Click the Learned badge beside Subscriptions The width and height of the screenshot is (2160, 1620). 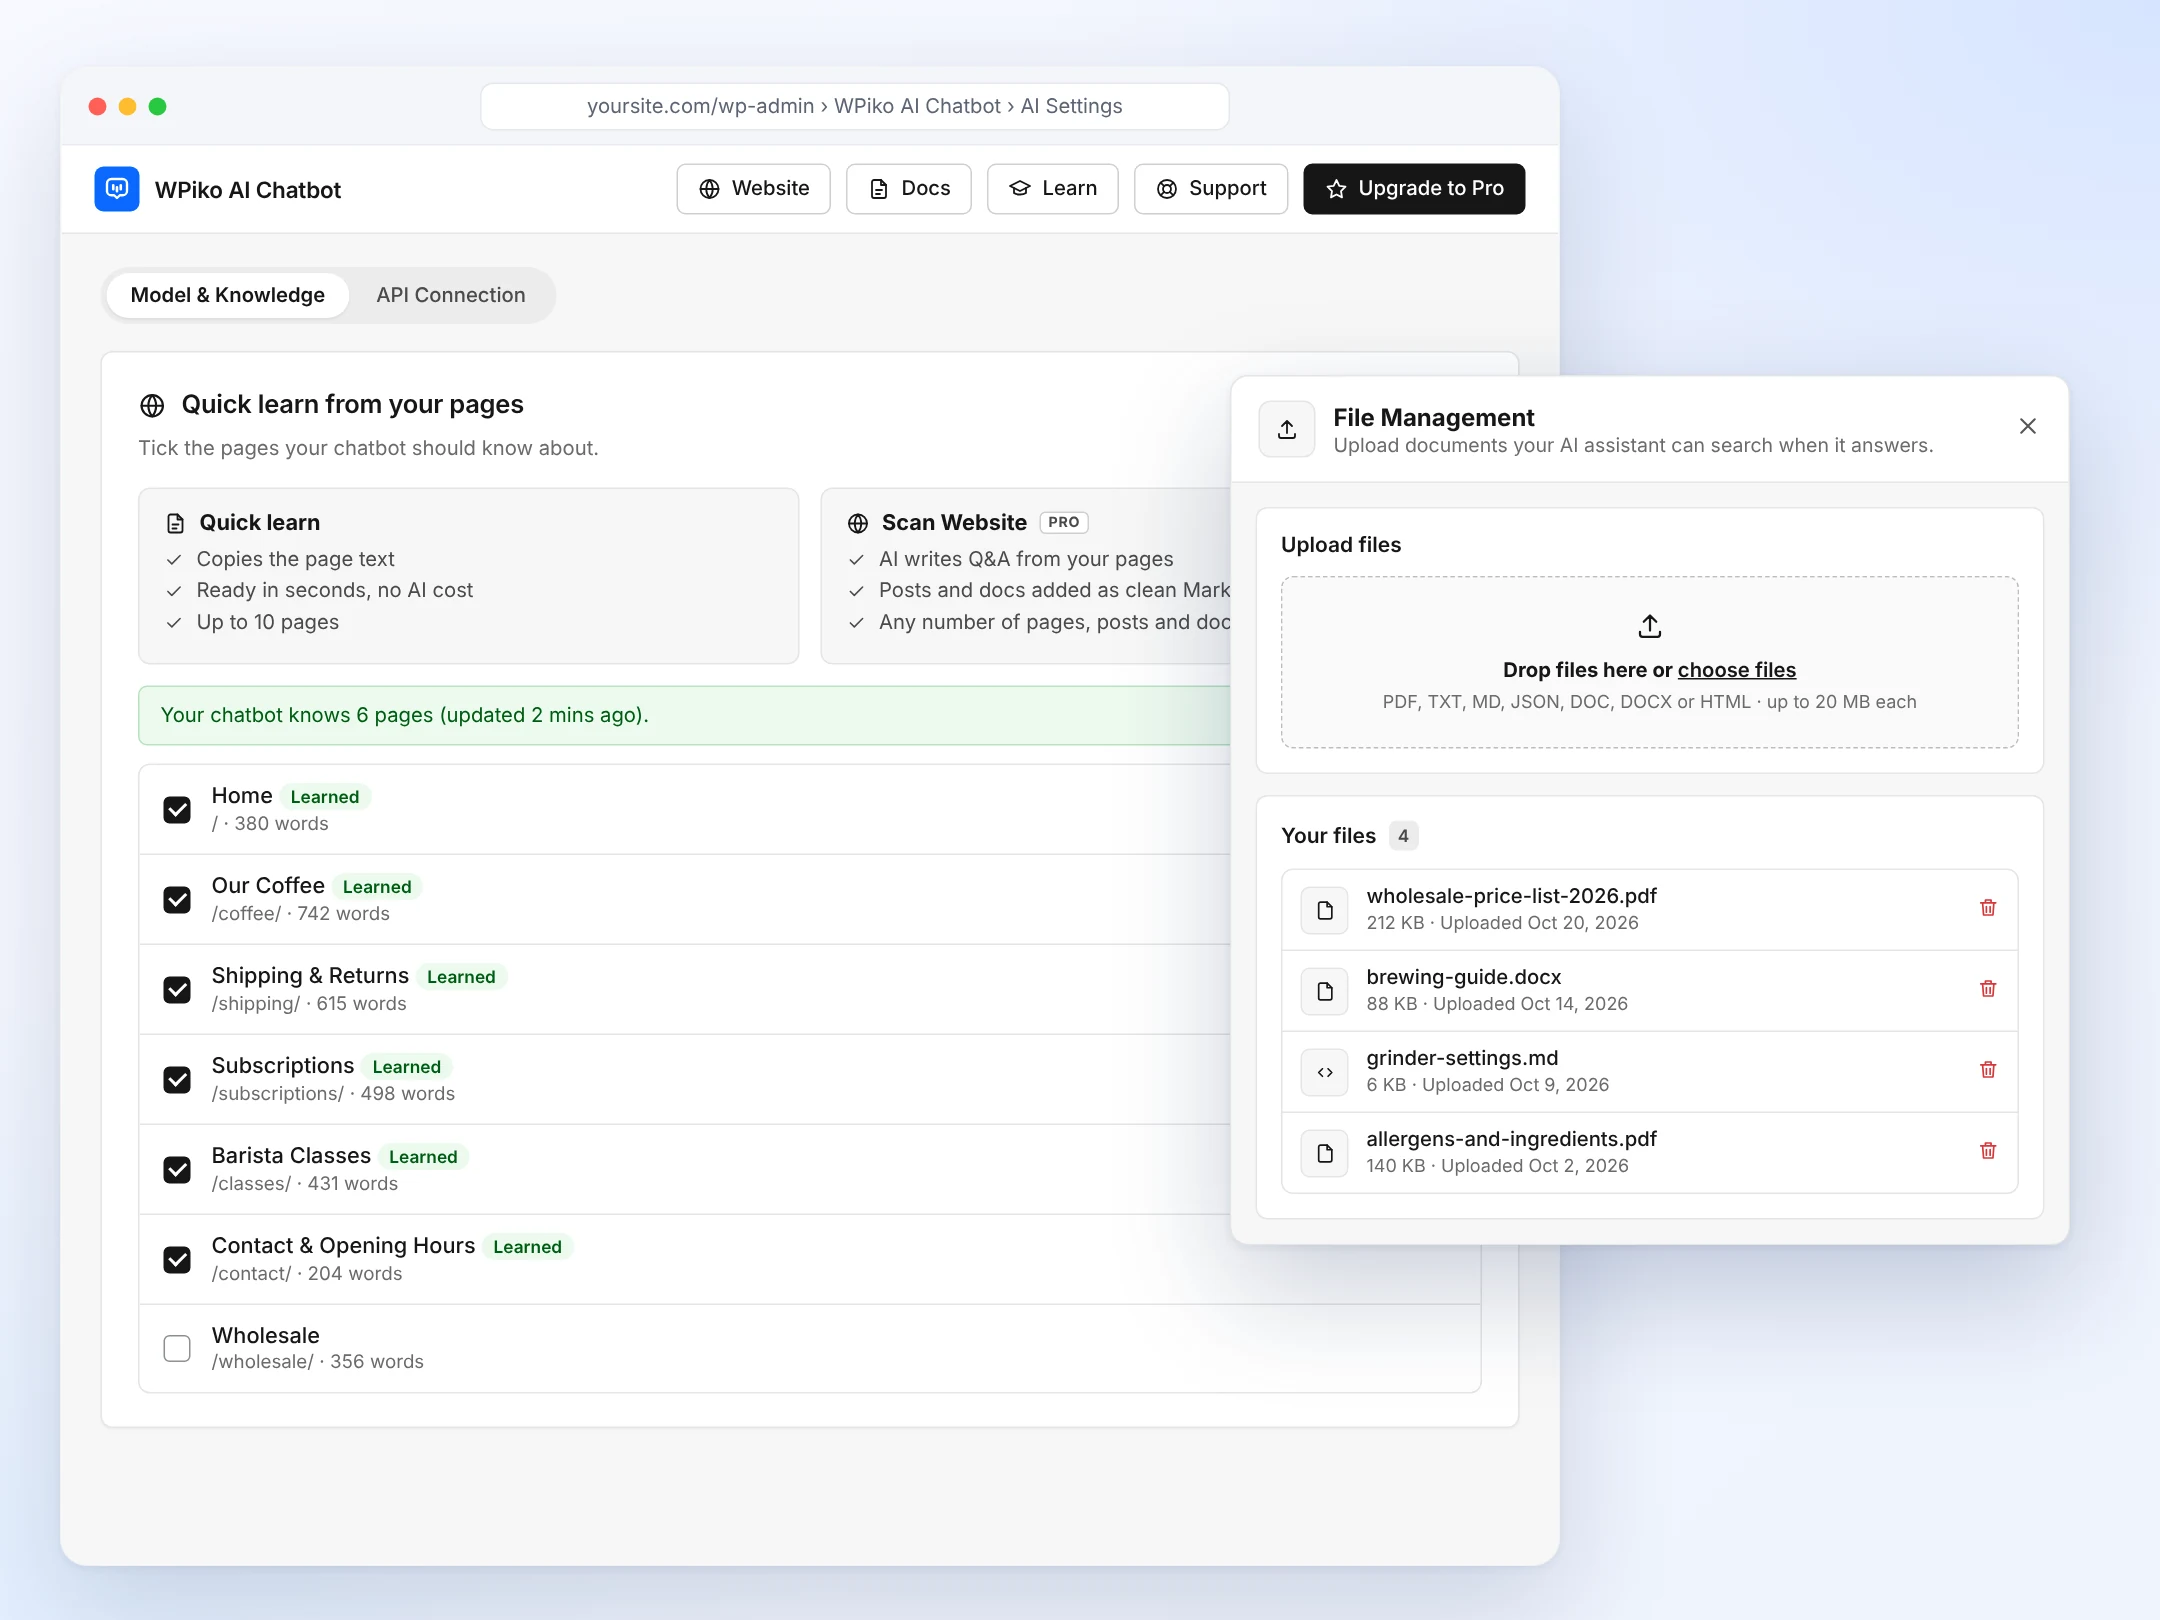tap(407, 1067)
